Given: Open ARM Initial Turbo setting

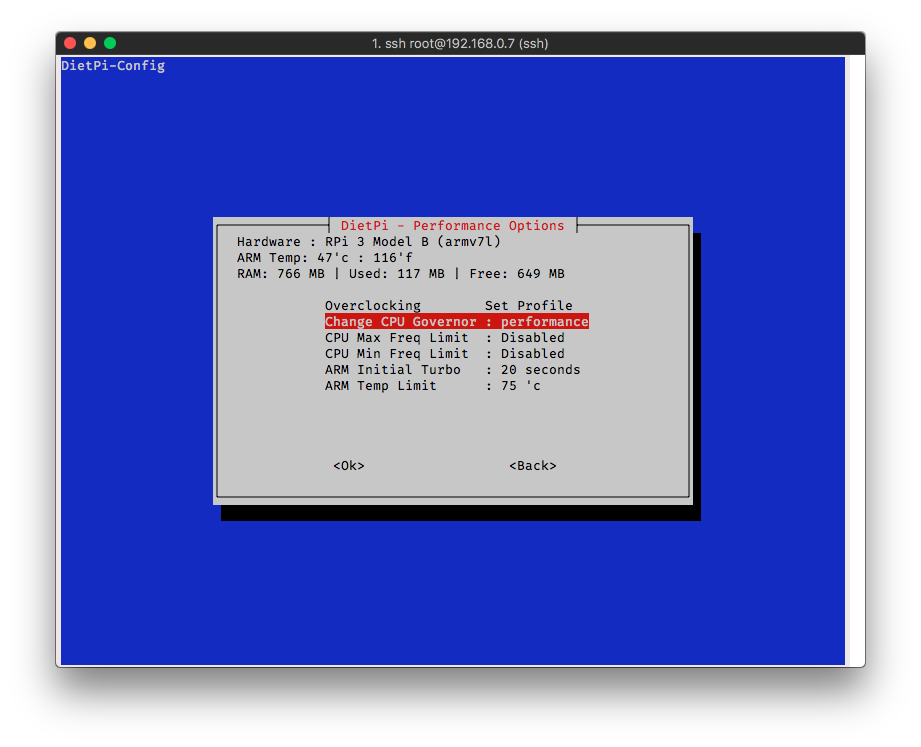Looking at the screenshot, I should pos(452,369).
